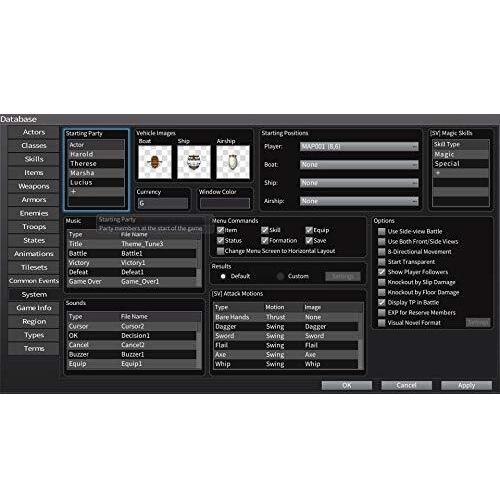Screen dimensions: 500x500
Task: Toggle the Formation menu command checkbox
Action: pyautogui.click(x=265, y=240)
